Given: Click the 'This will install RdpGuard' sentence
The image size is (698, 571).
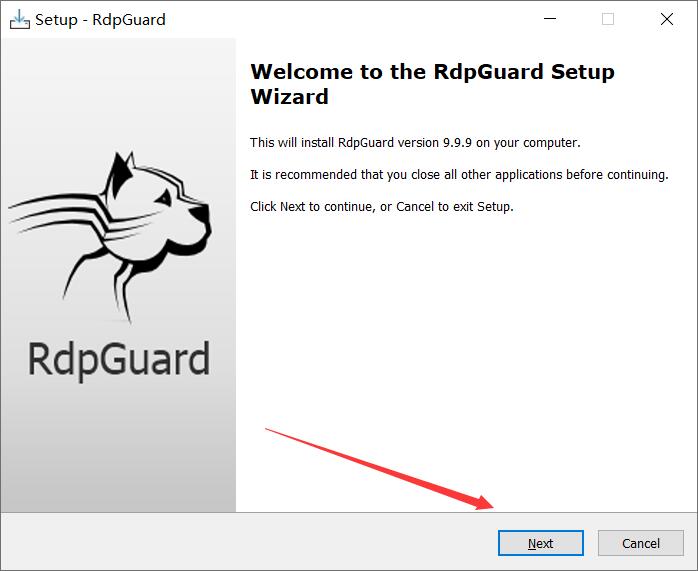Looking at the screenshot, I should pyautogui.click(x=415, y=143).
